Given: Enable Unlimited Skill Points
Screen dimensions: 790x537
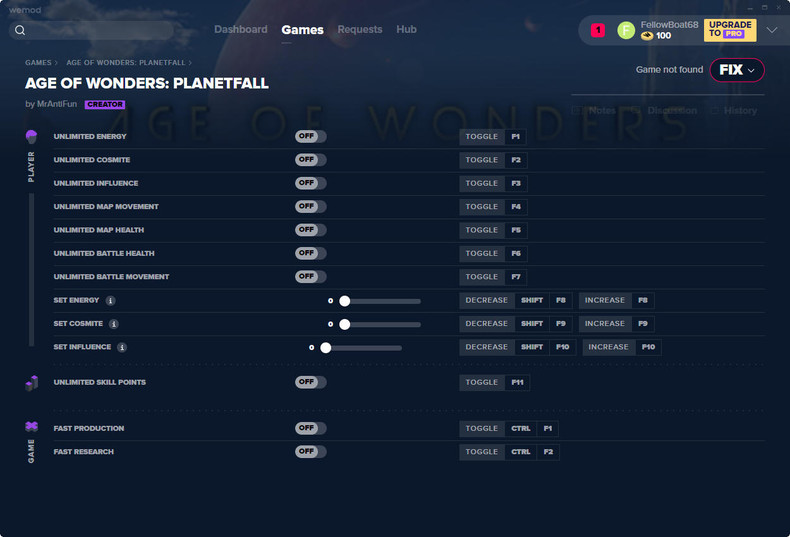Looking at the screenshot, I should tap(311, 382).
